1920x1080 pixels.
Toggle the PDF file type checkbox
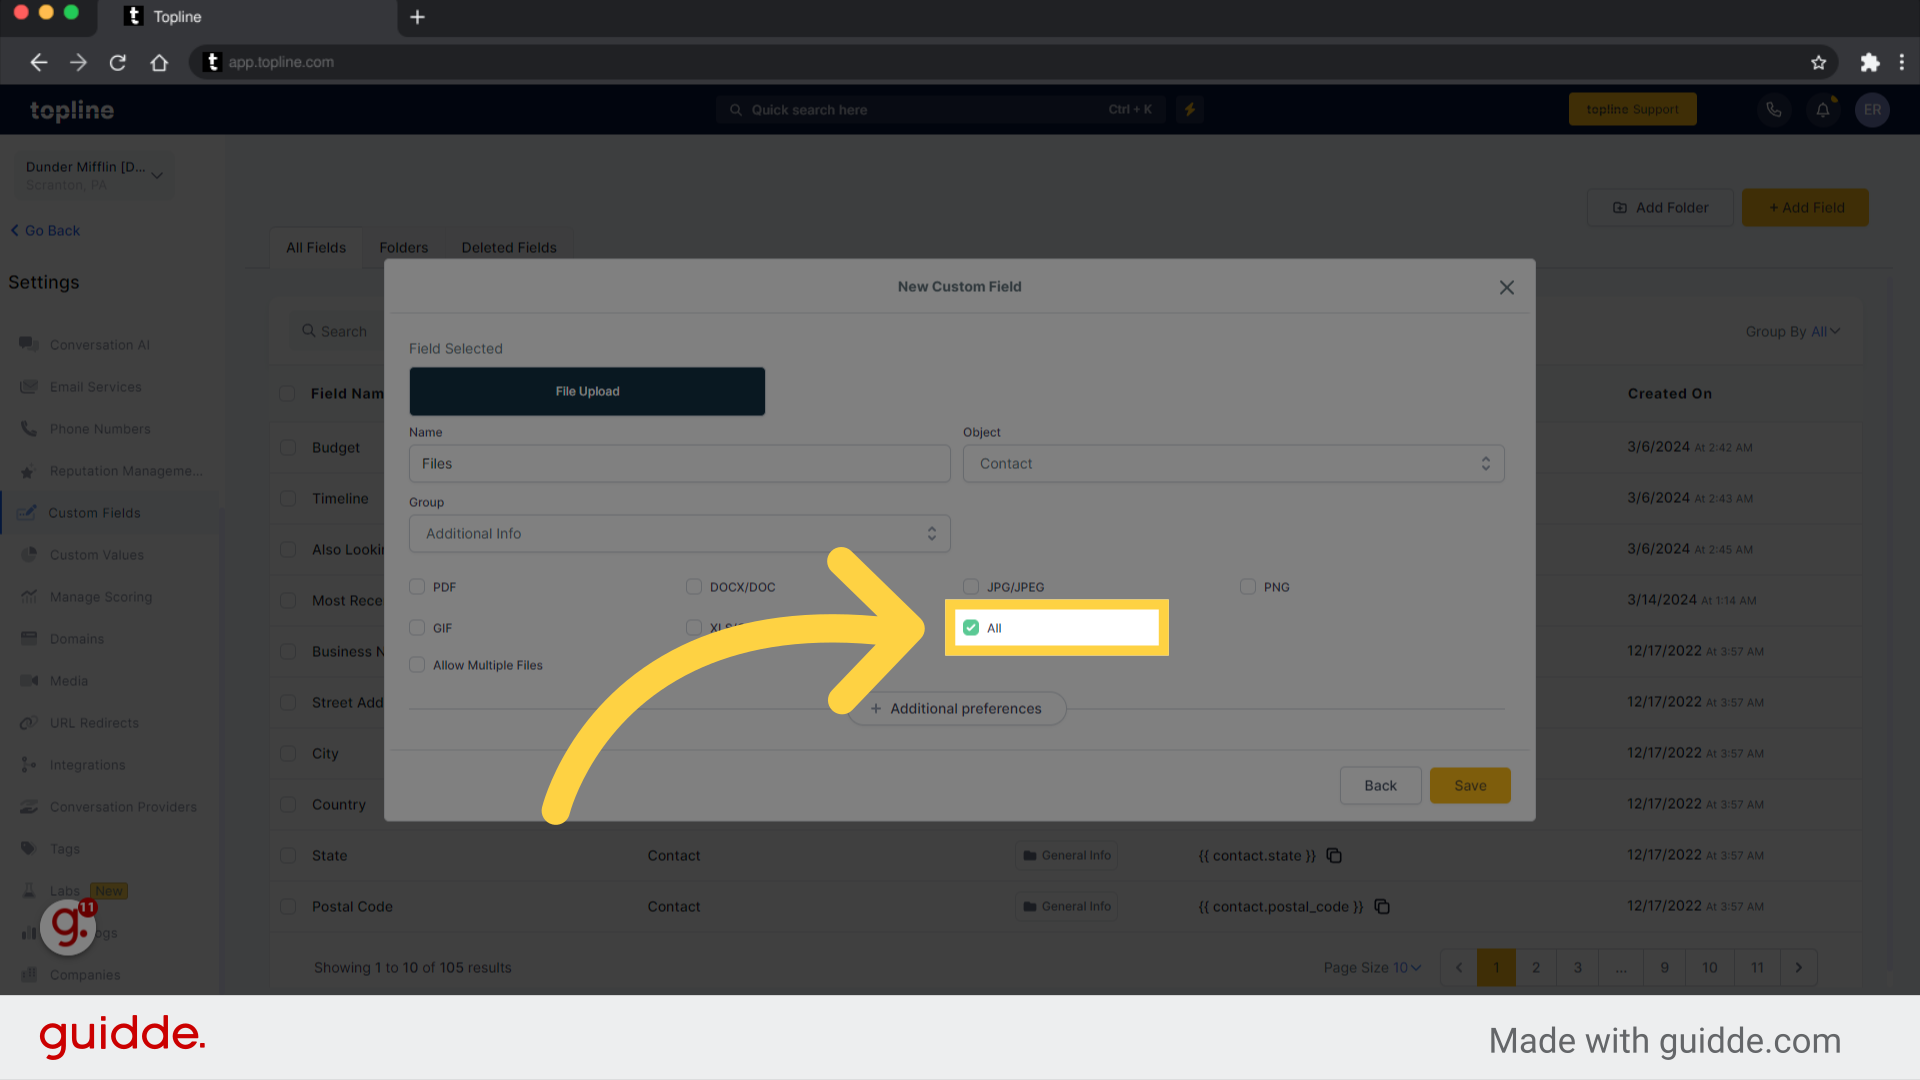point(418,587)
